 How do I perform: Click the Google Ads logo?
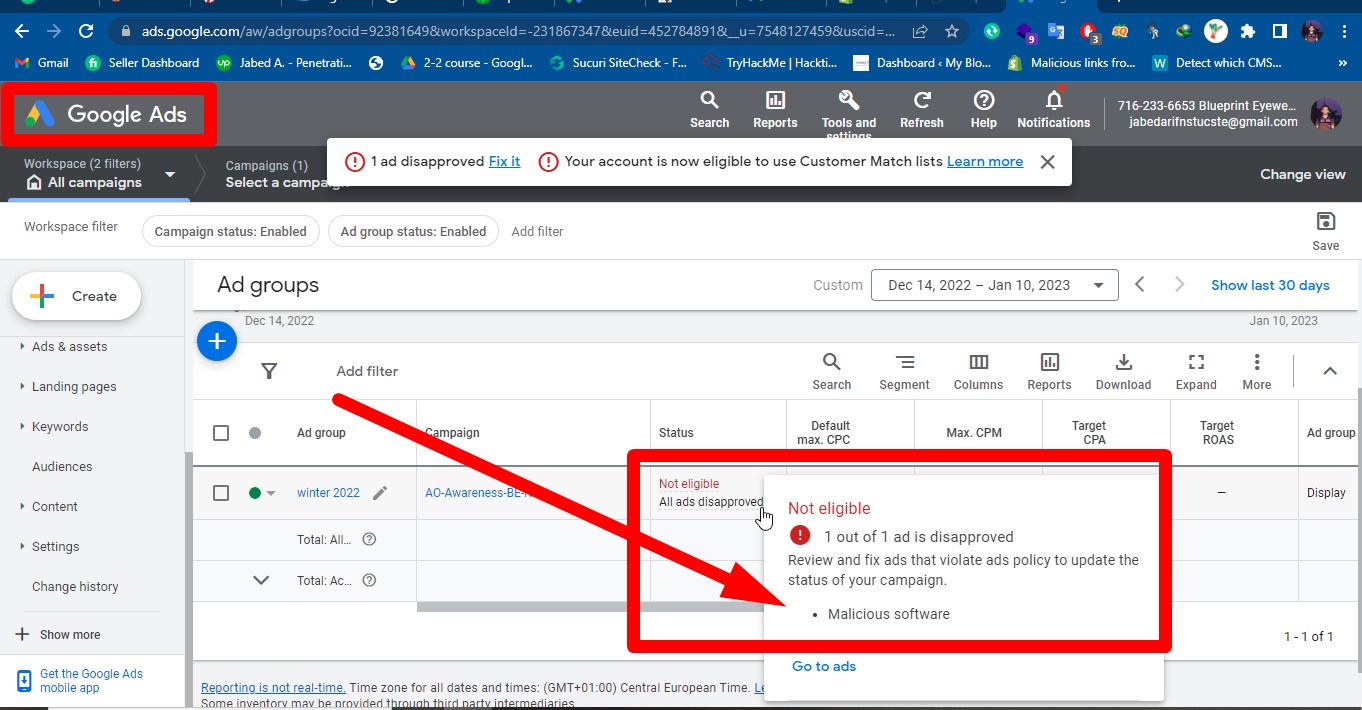(x=107, y=114)
